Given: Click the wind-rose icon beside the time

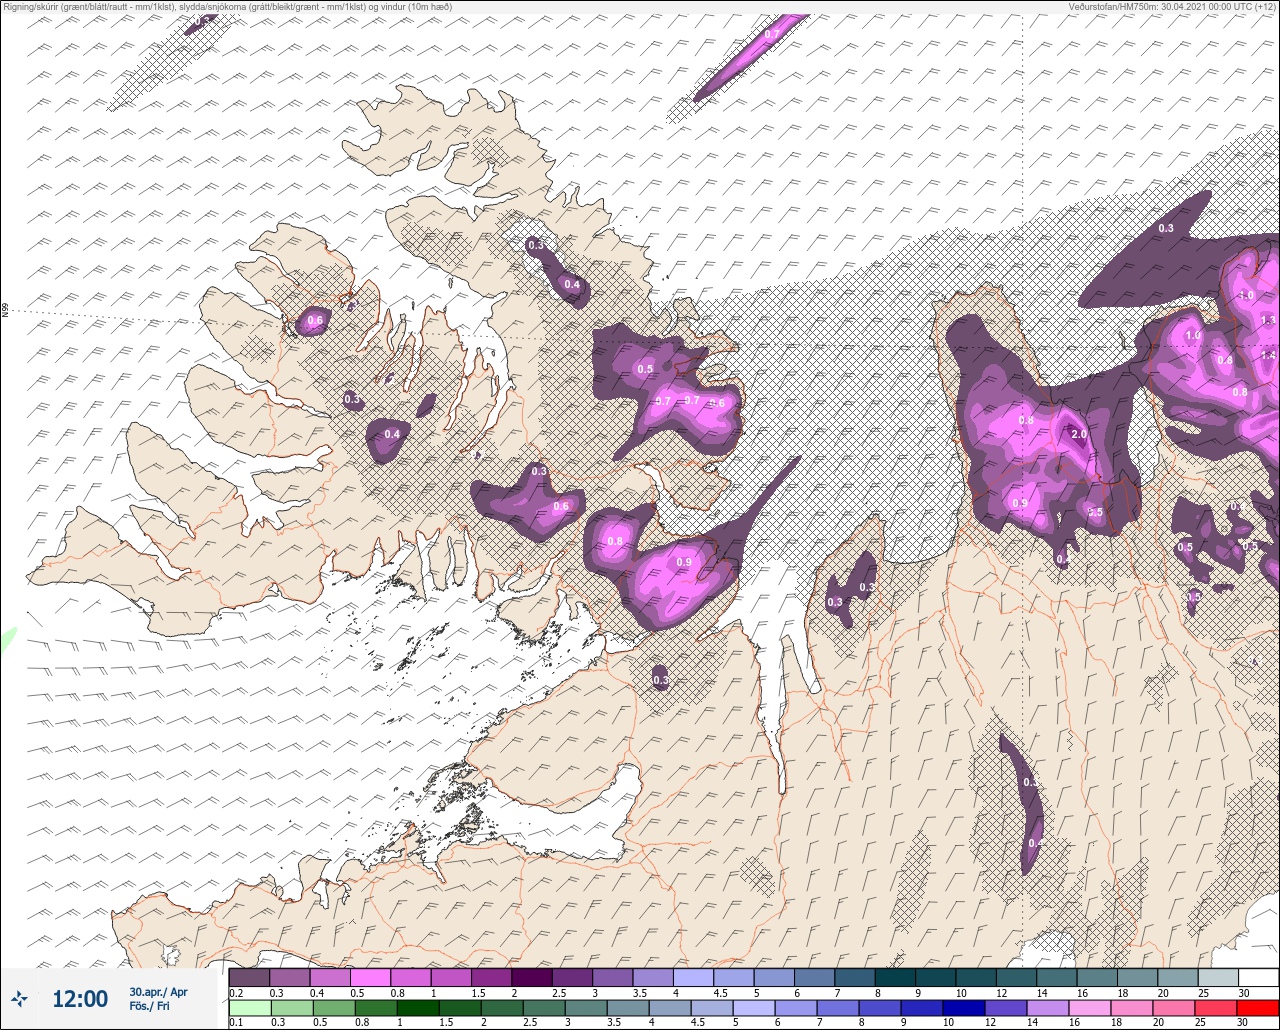Looking at the screenshot, I should click(x=19, y=998).
